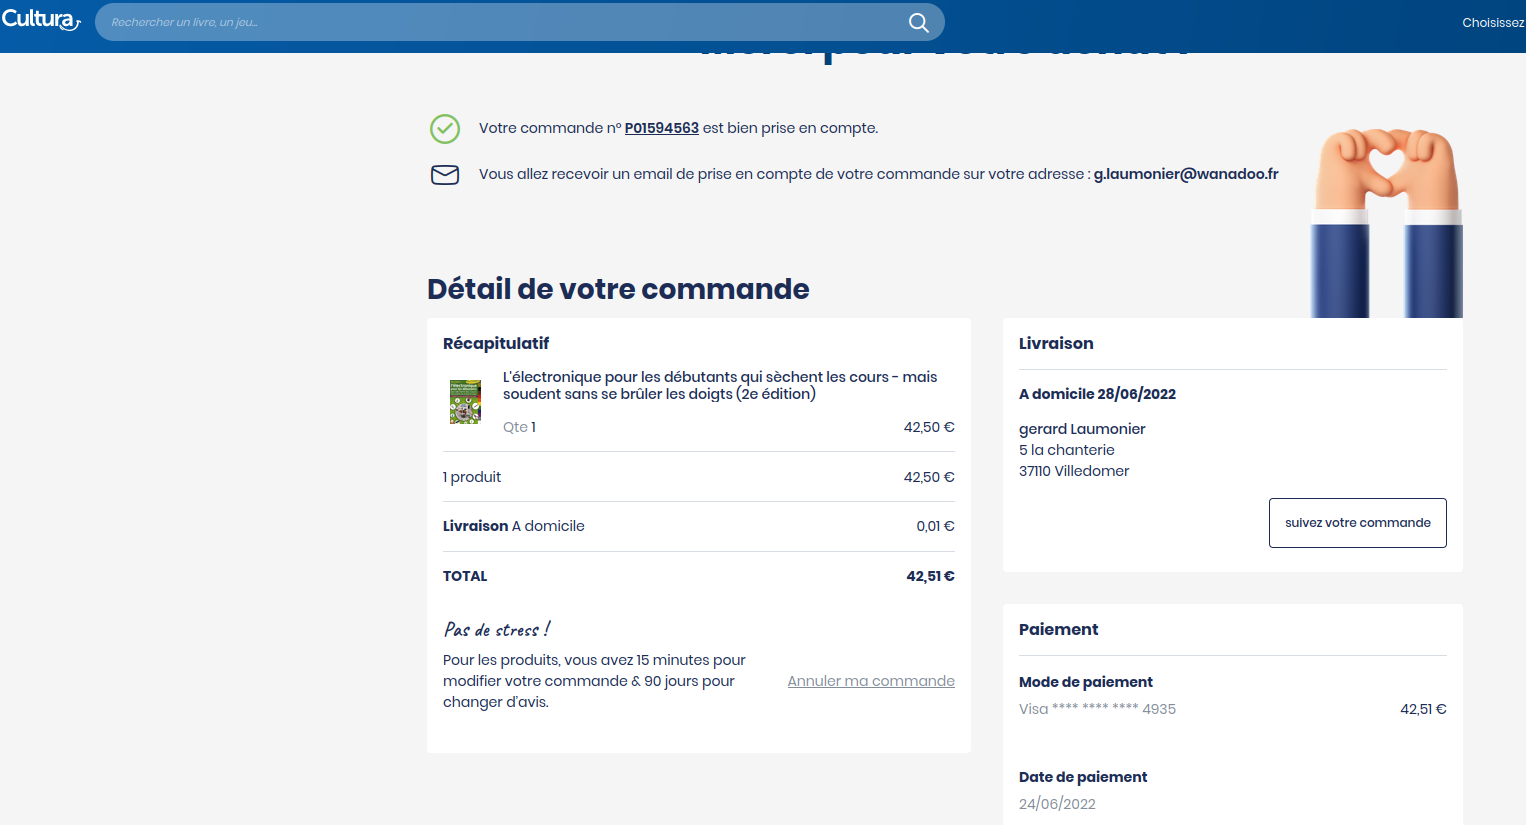Click the book title 'L'électronique pour les débutants'
1526x825 pixels.
click(719, 385)
